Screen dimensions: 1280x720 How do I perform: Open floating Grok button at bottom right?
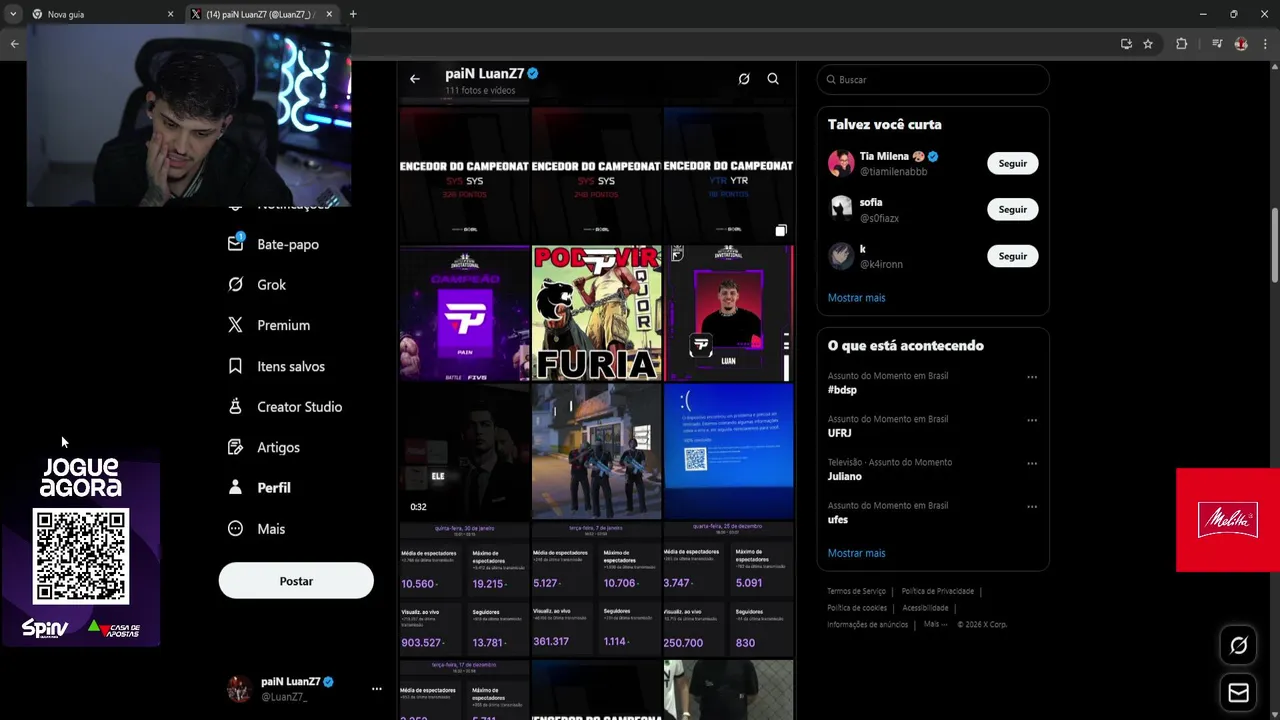(x=1238, y=646)
